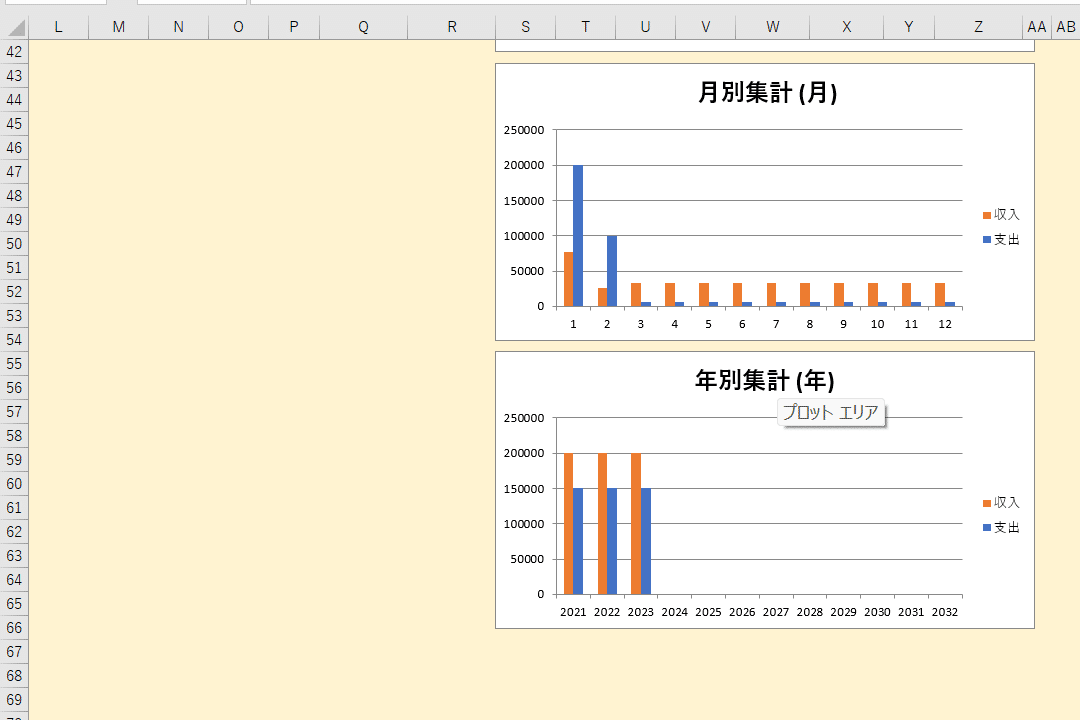
Task: Select column Y header
Action: [x=909, y=27]
